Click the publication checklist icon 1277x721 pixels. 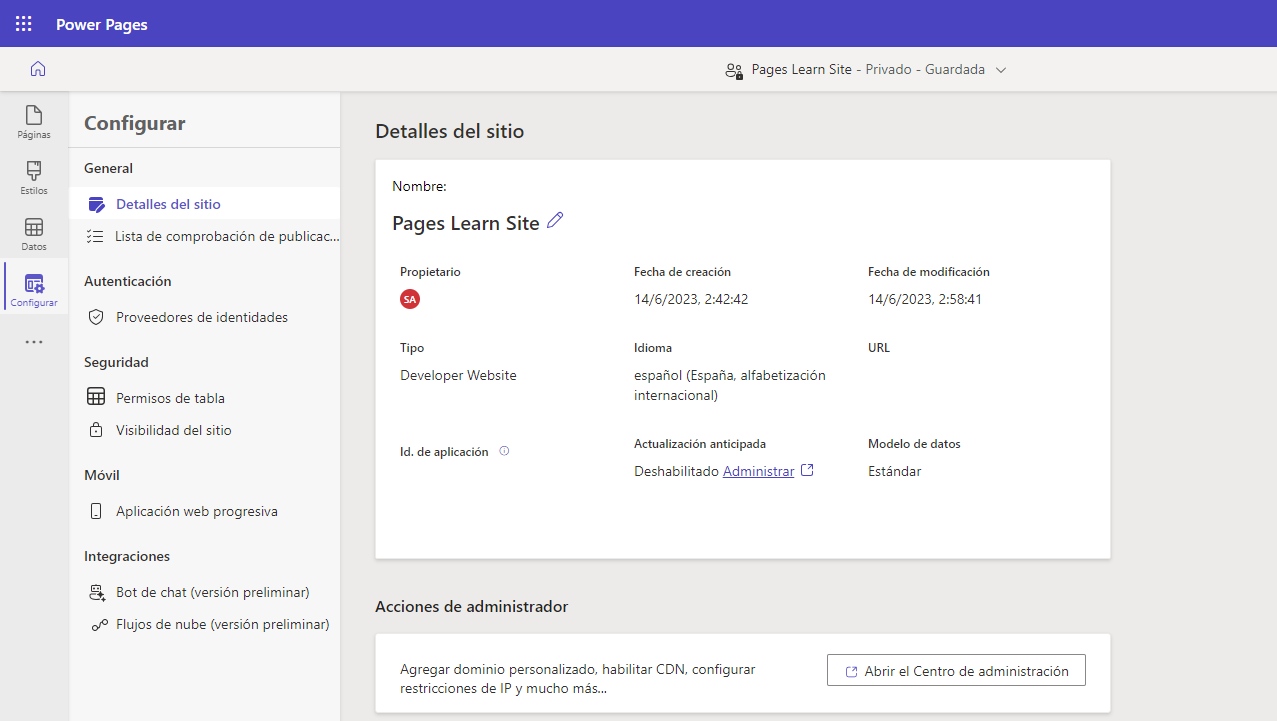coord(95,237)
